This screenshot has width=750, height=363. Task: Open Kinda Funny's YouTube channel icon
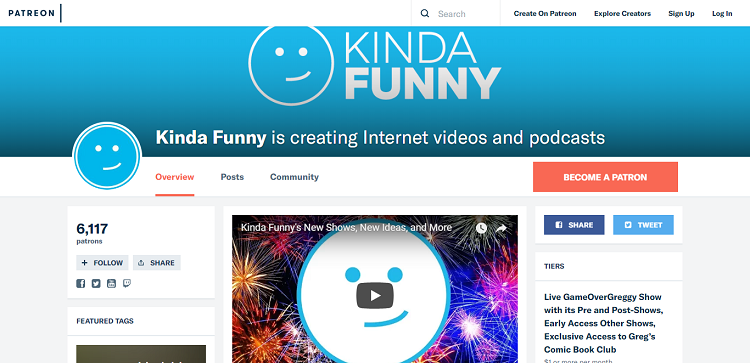pyautogui.click(x=111, y=283)
